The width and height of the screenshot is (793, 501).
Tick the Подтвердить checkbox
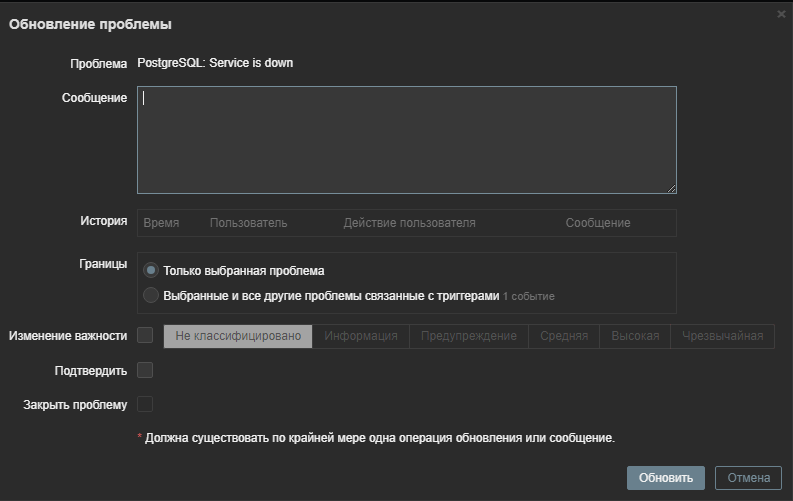(145, 370)
